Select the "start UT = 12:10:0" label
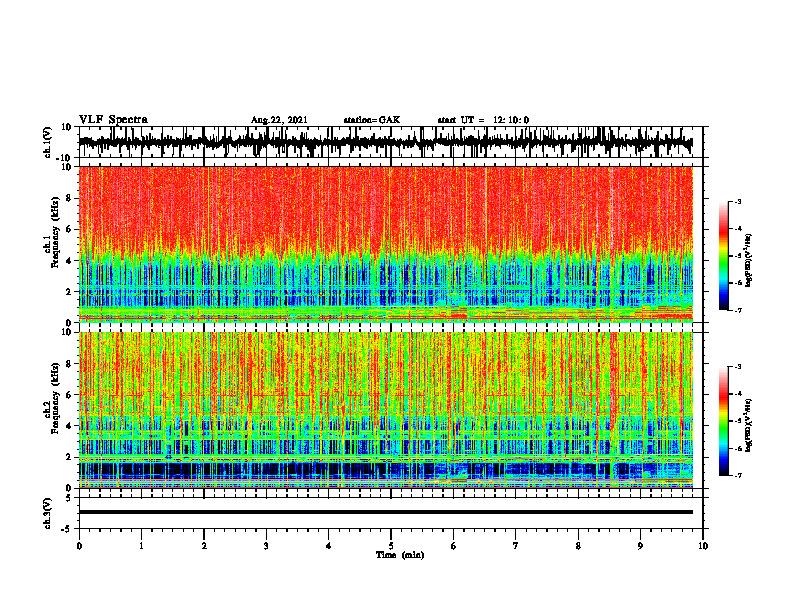 (x=483, y=120)
